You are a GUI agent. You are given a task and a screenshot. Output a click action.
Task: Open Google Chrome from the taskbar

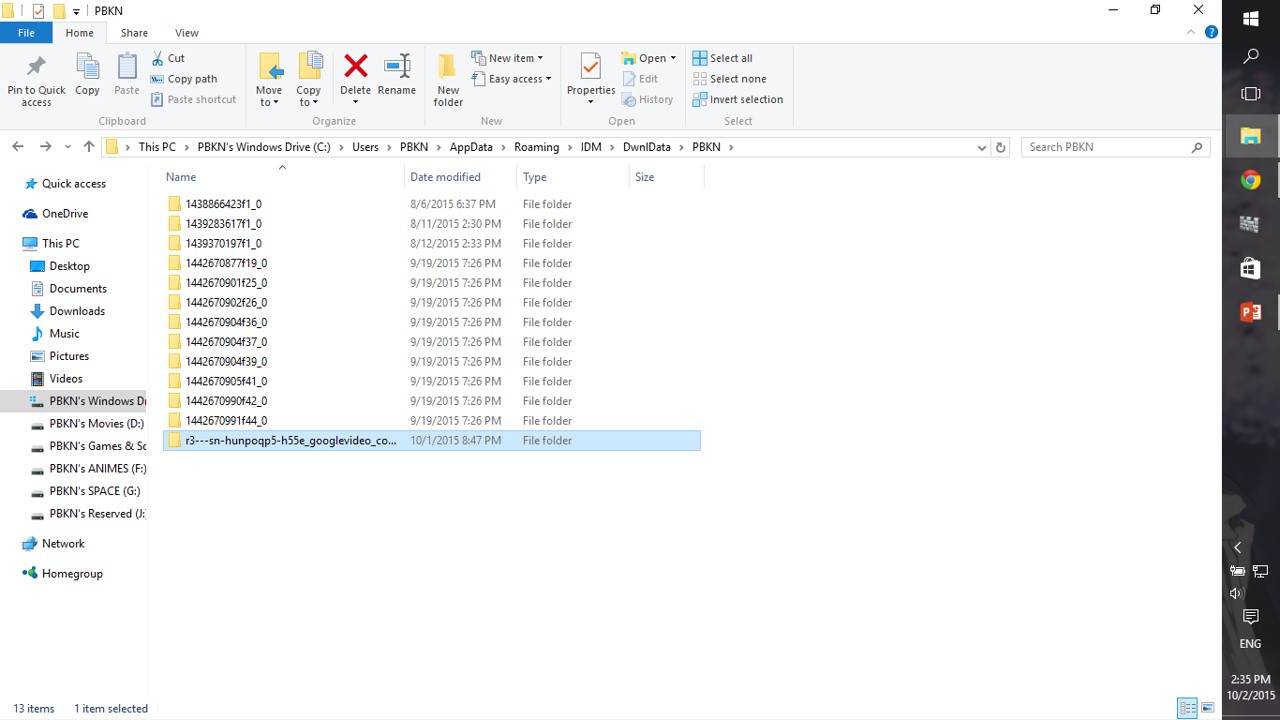(x=1250, y=180)
